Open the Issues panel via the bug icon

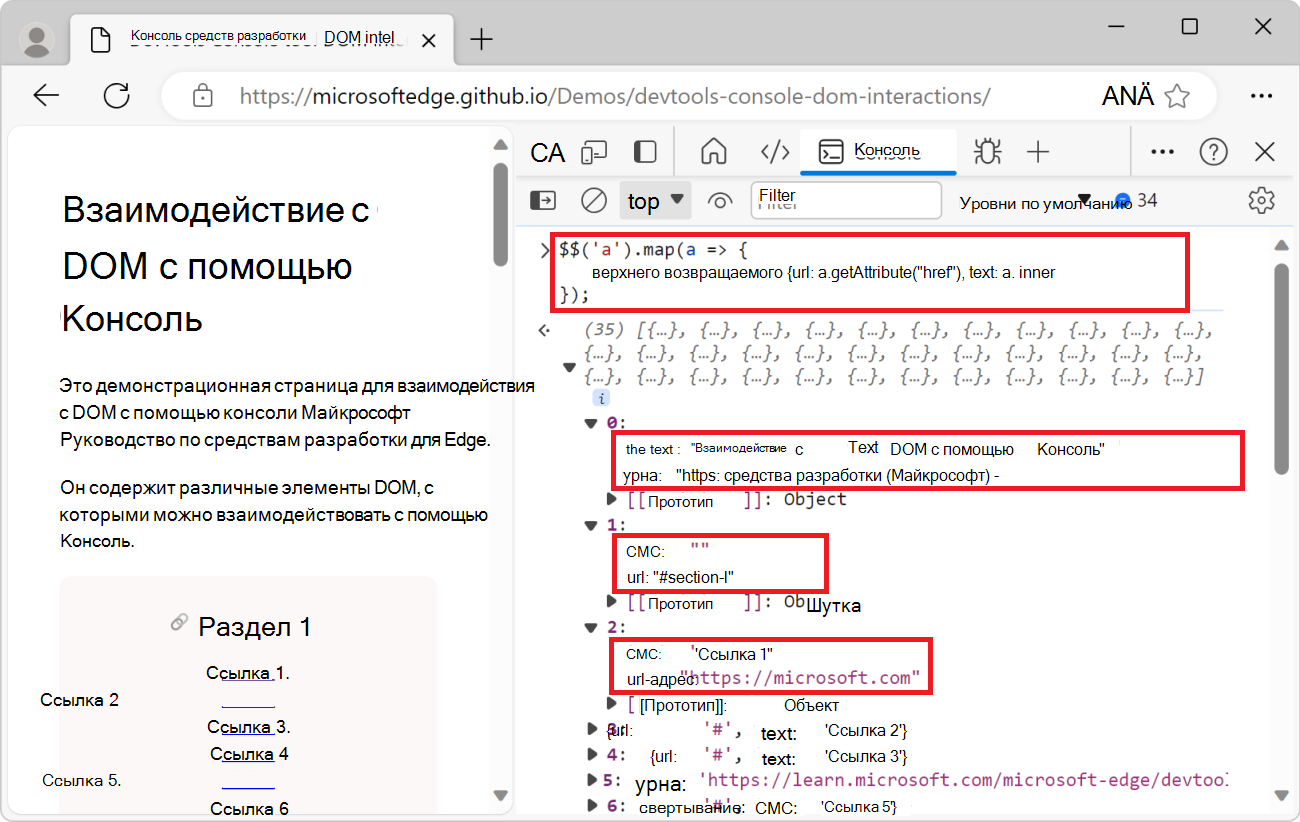tap(987, 152)
